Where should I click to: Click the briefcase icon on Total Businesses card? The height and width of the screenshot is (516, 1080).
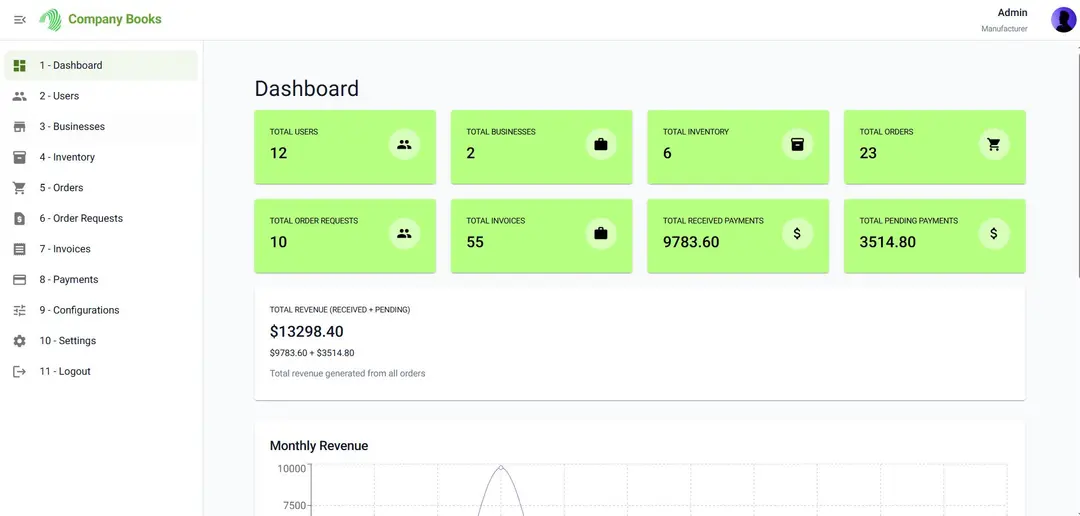point(601,145)
